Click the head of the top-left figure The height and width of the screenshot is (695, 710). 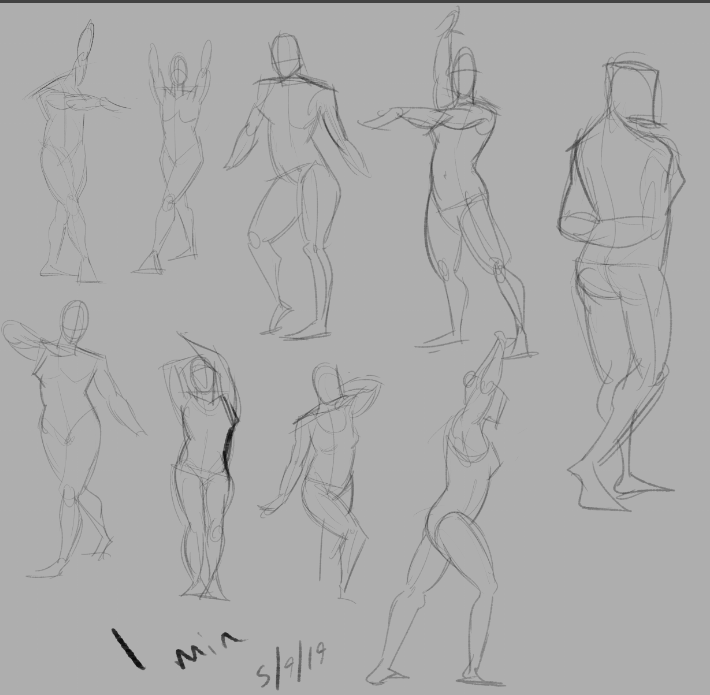tap(85, 45)
